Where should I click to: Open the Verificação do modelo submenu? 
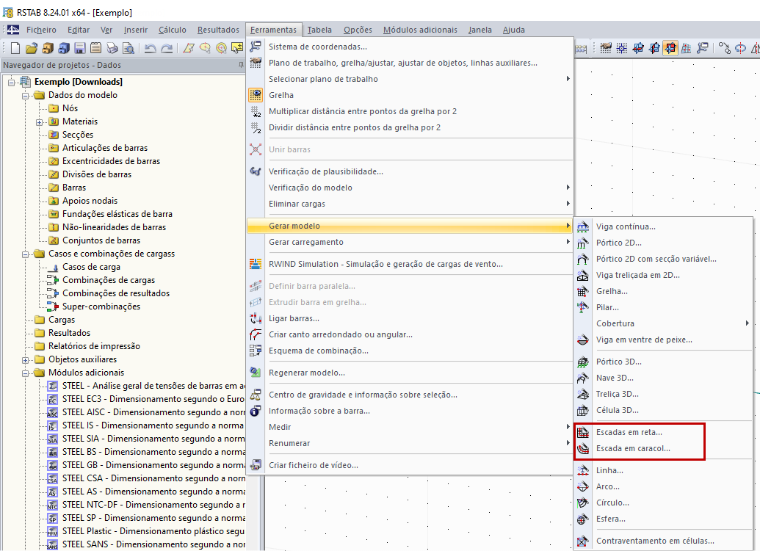(x=410, y=188)
